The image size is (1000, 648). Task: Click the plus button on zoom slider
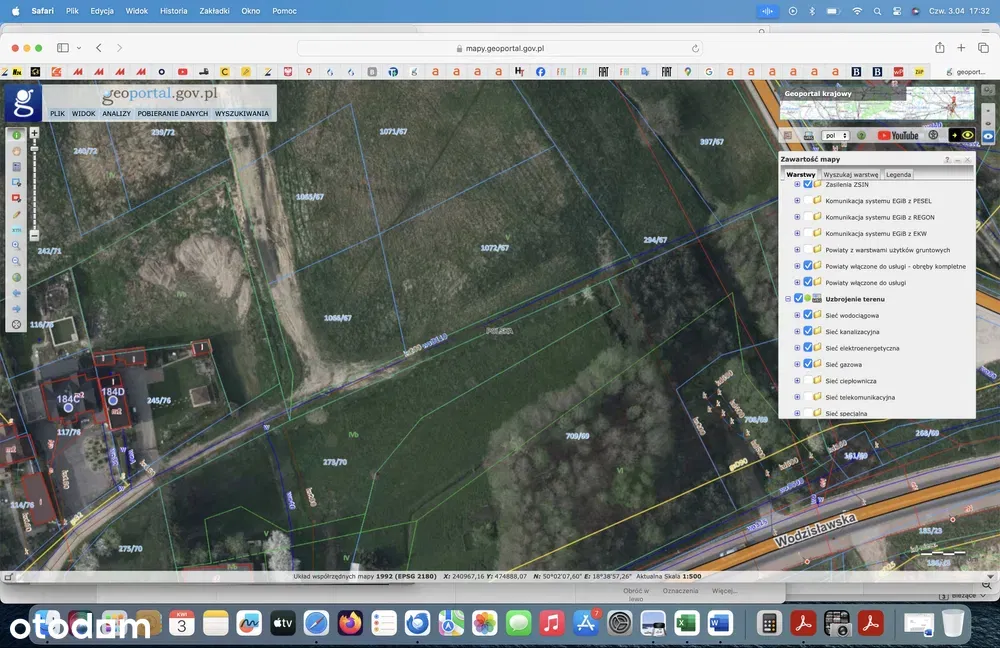(34, 133)
